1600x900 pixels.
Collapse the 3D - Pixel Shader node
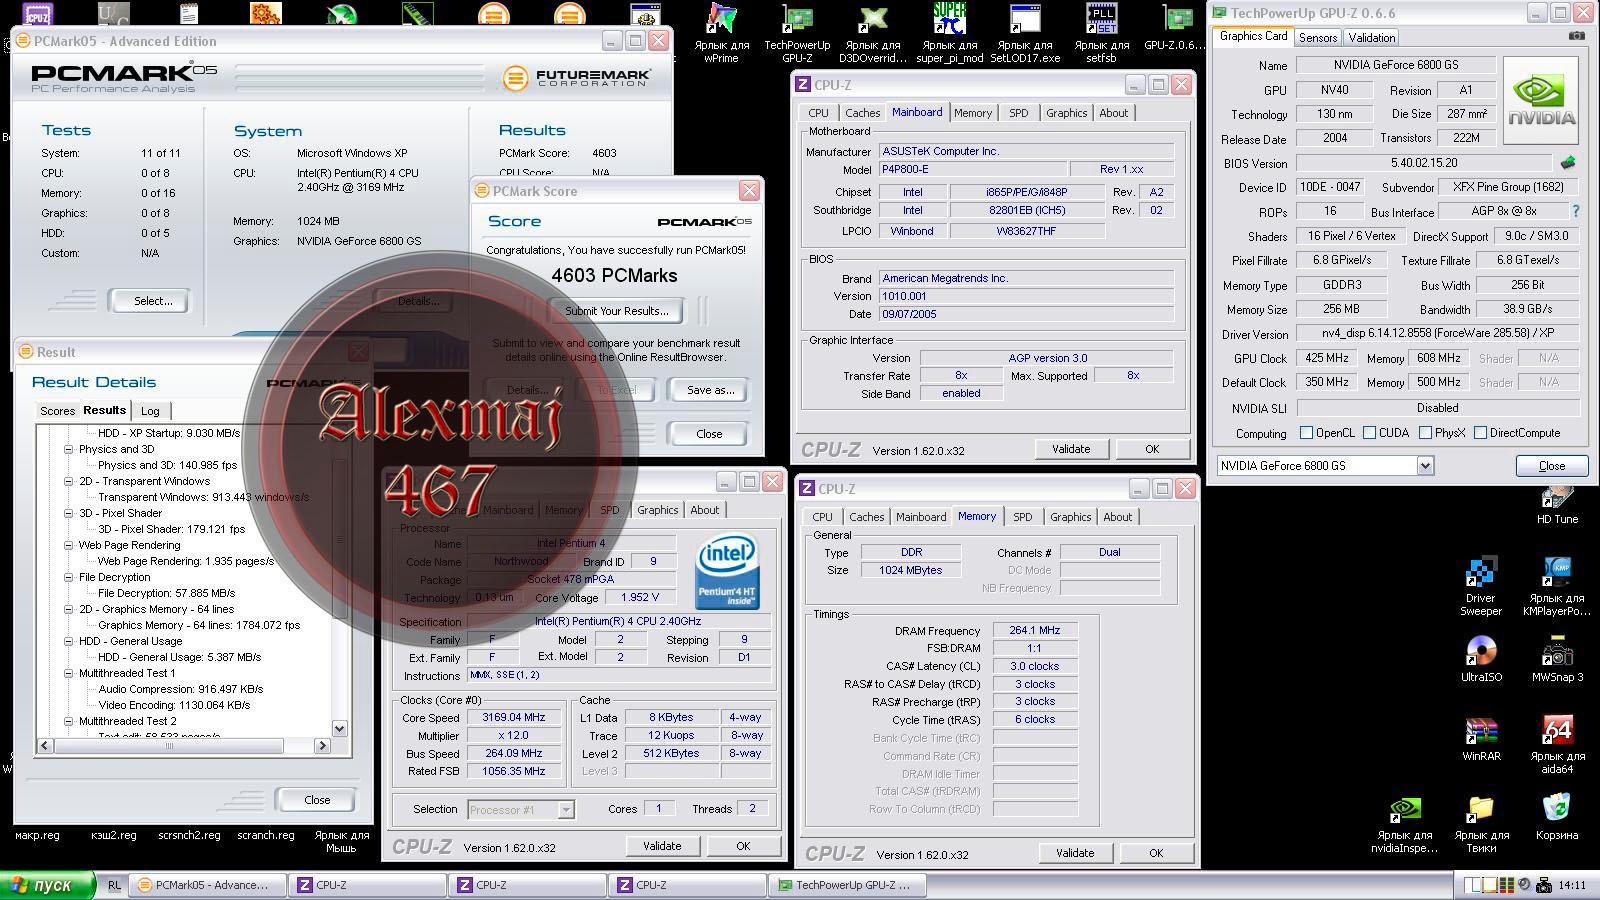69,513
